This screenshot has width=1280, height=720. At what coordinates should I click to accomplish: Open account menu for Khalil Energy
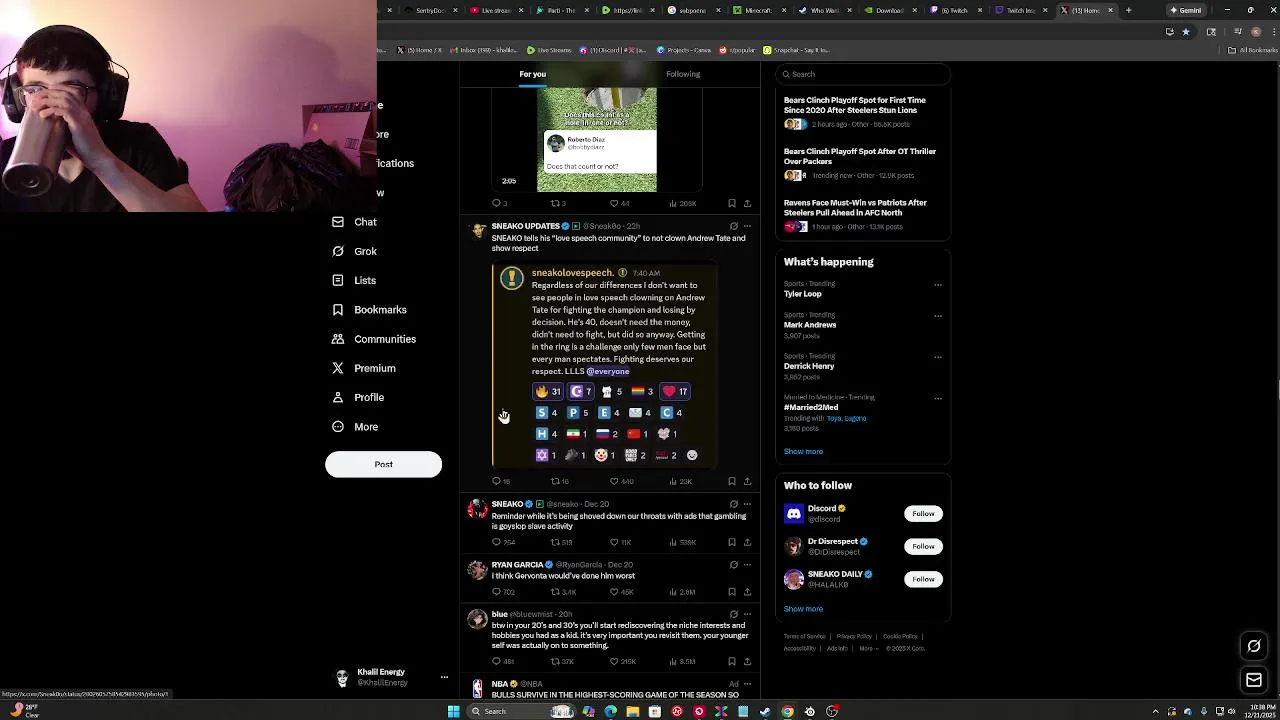390,678
